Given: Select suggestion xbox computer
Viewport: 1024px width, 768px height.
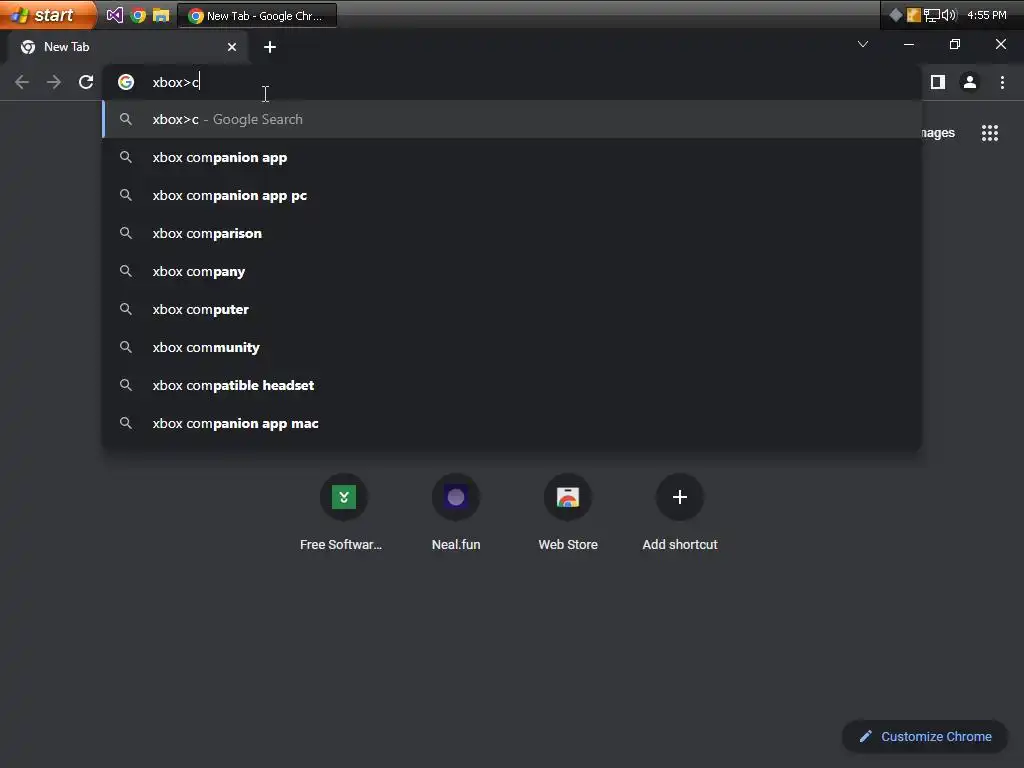Looking at the screenshot, I should coord(512,309).
